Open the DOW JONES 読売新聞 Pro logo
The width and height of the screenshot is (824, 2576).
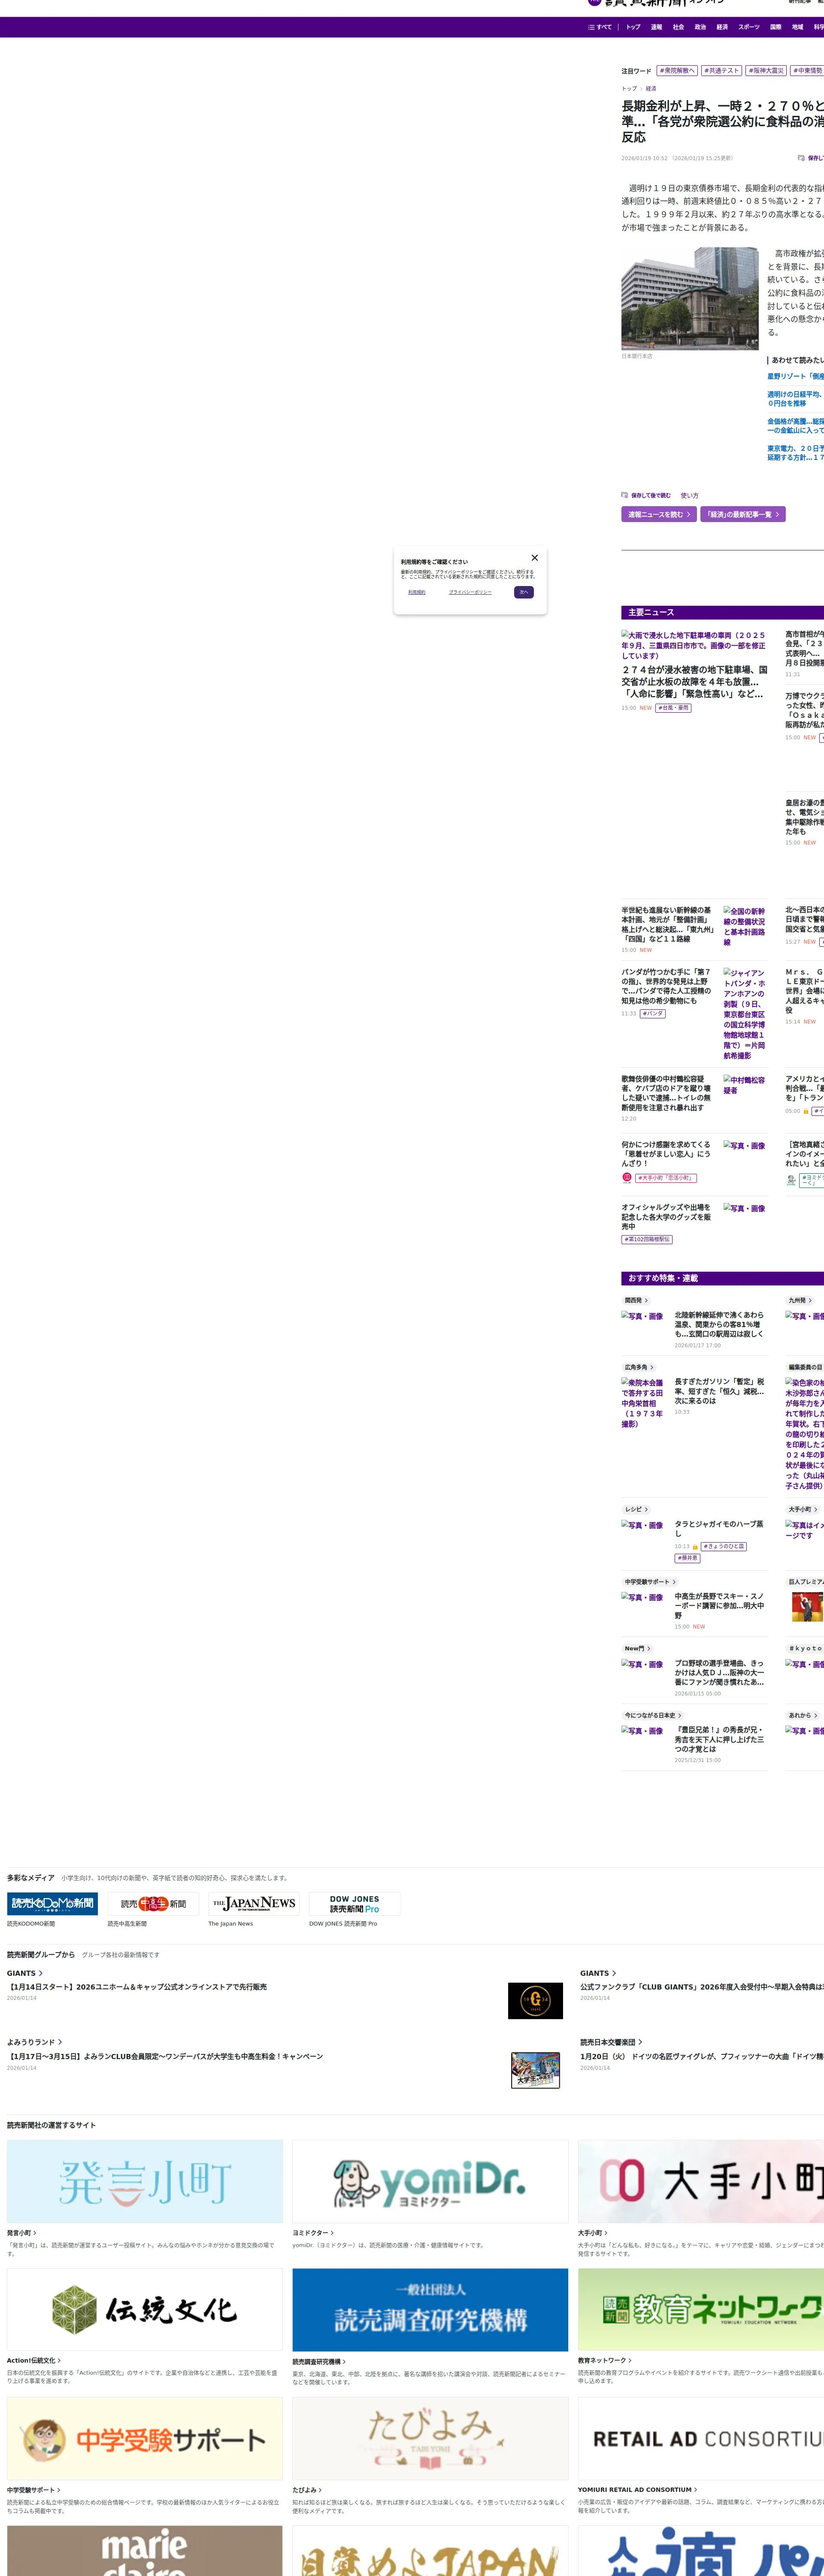pos(354,1903)
